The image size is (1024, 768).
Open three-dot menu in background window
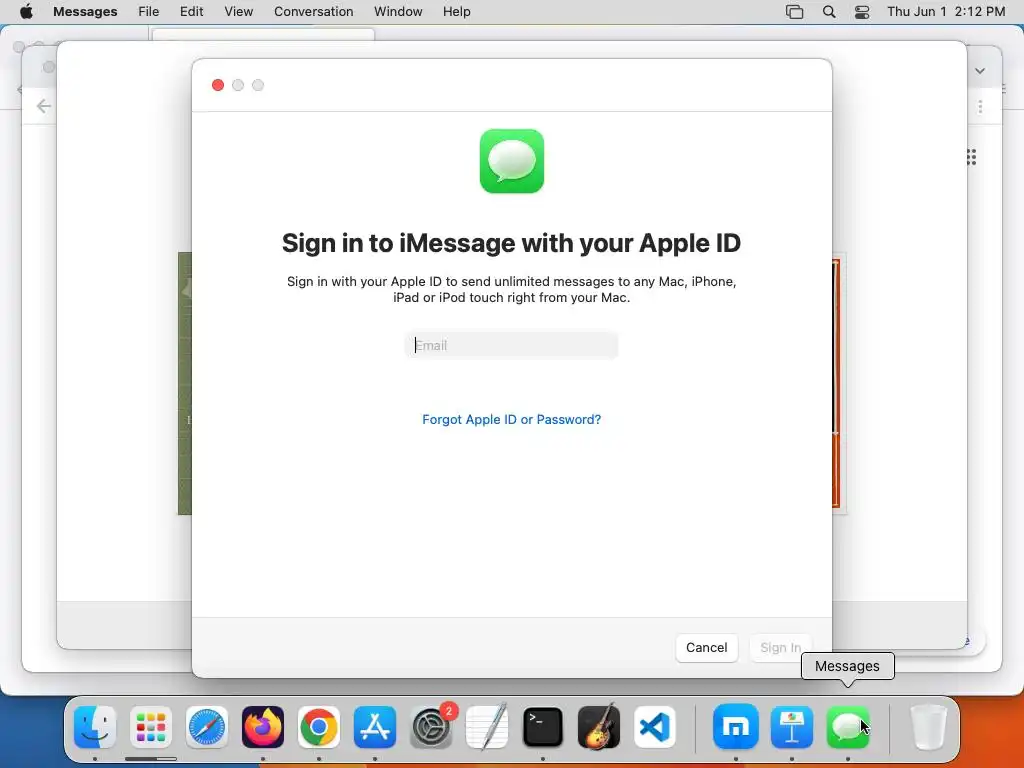[x=980, y=106]
